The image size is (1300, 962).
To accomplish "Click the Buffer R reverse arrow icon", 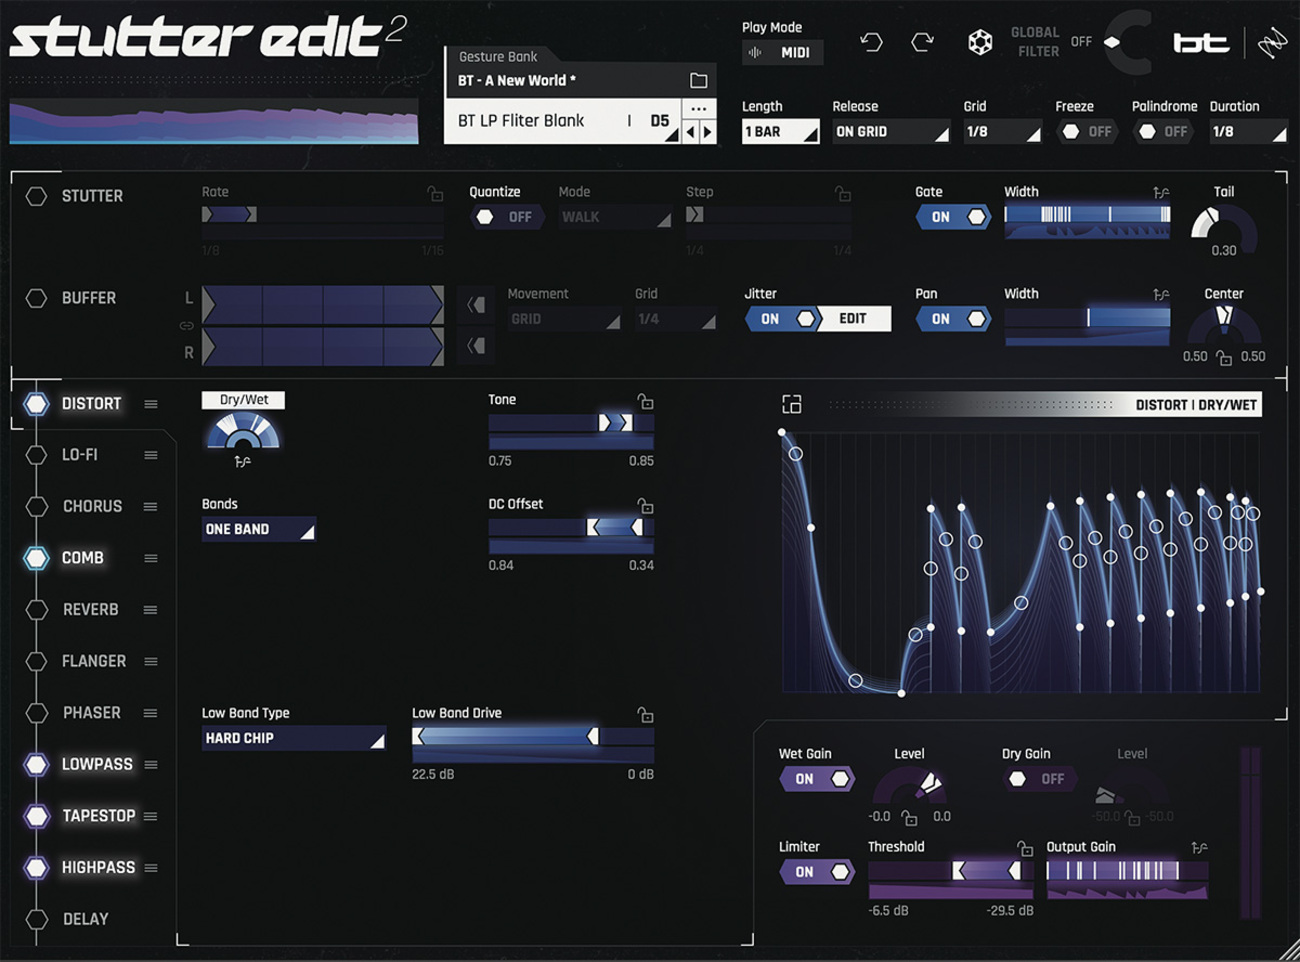I will (x=476, y=346).
